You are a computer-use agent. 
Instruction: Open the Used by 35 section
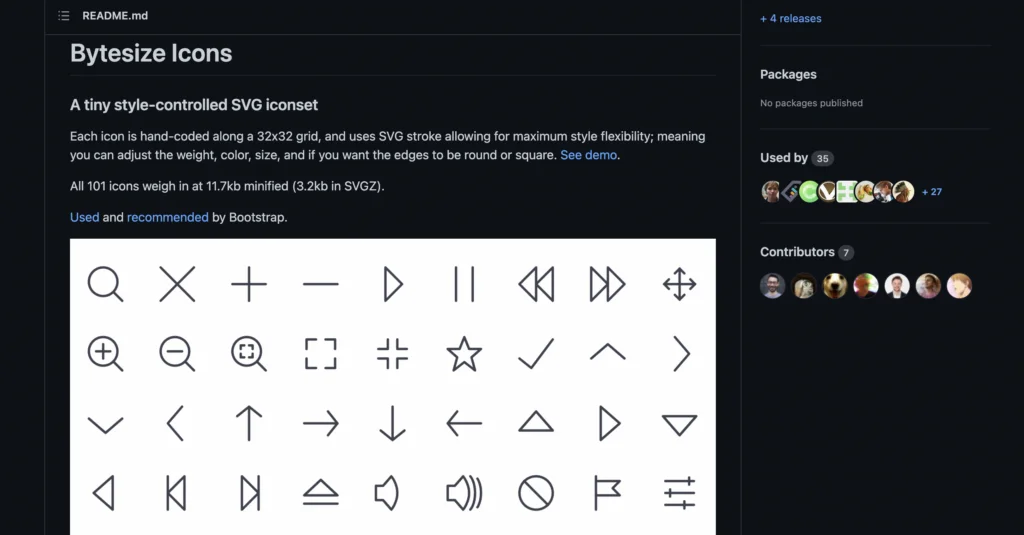click(797, 158)
